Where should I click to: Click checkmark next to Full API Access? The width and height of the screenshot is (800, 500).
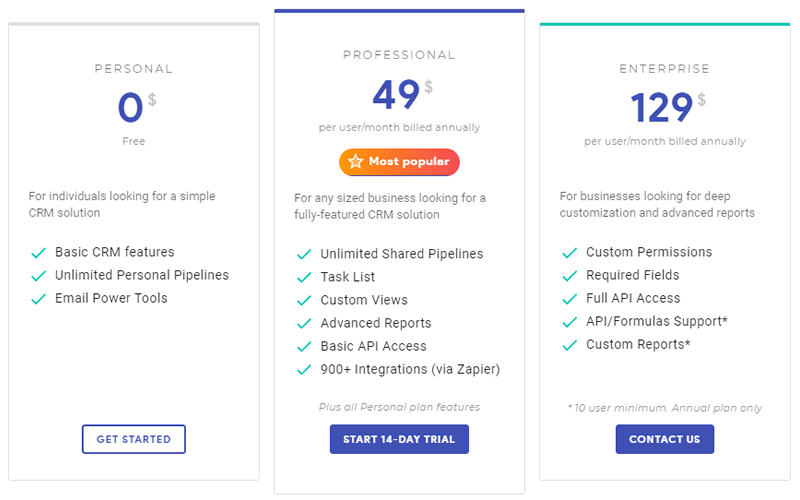(x=570, y=299)
